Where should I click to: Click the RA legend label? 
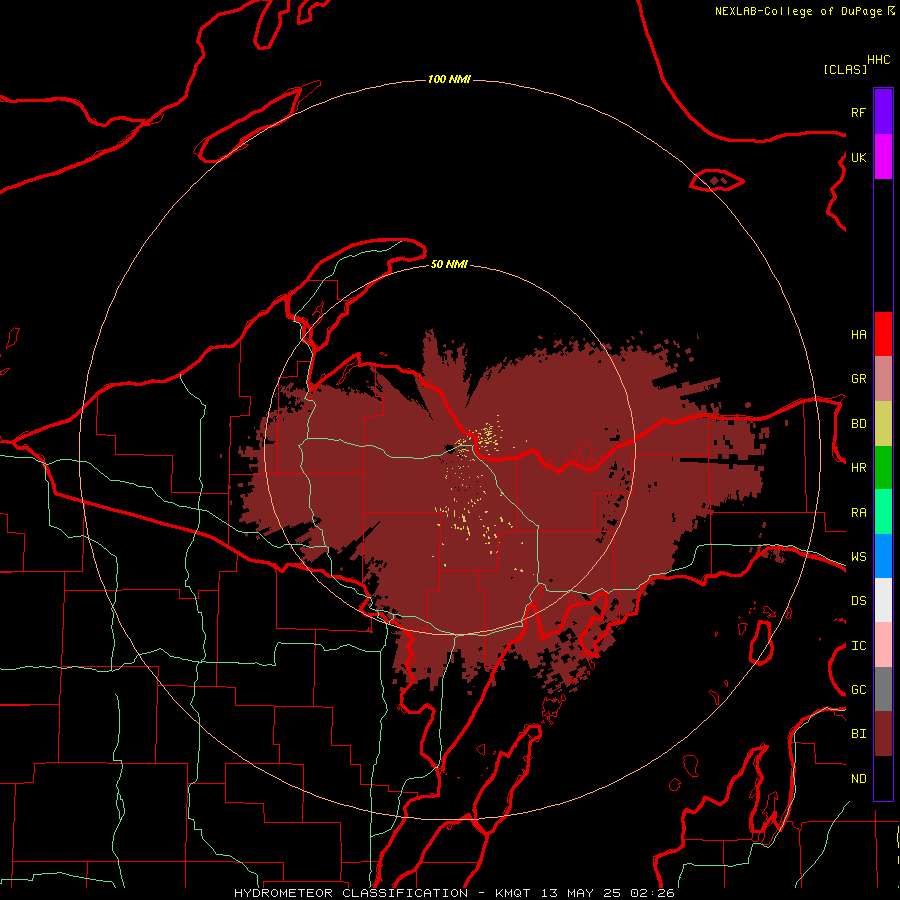[x=859, y=513]
